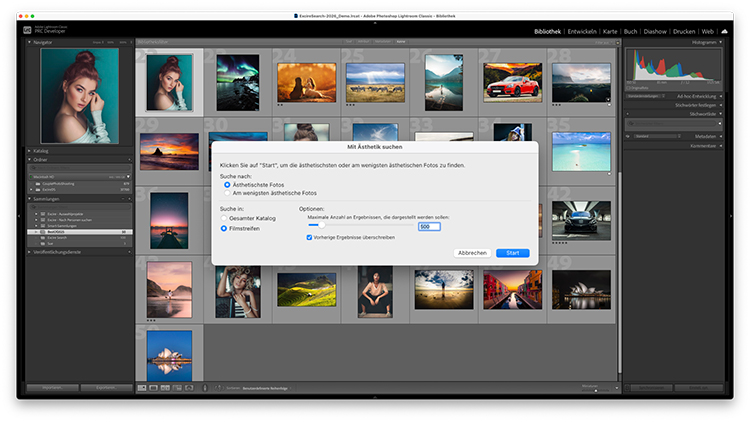Viewport: 750px width, 422px height.
Task: Click the Lightroom Classic logo icon
Action: pos(28,31)
